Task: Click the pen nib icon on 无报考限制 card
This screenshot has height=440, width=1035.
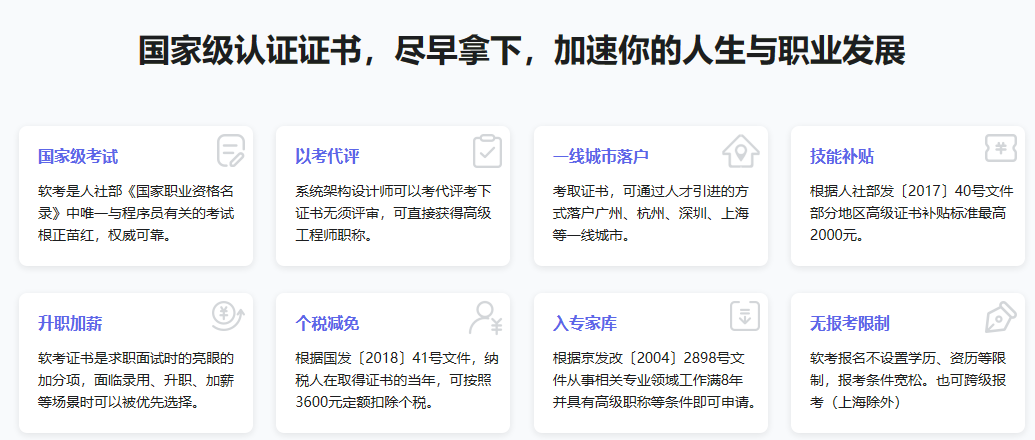Action: 1000,317
